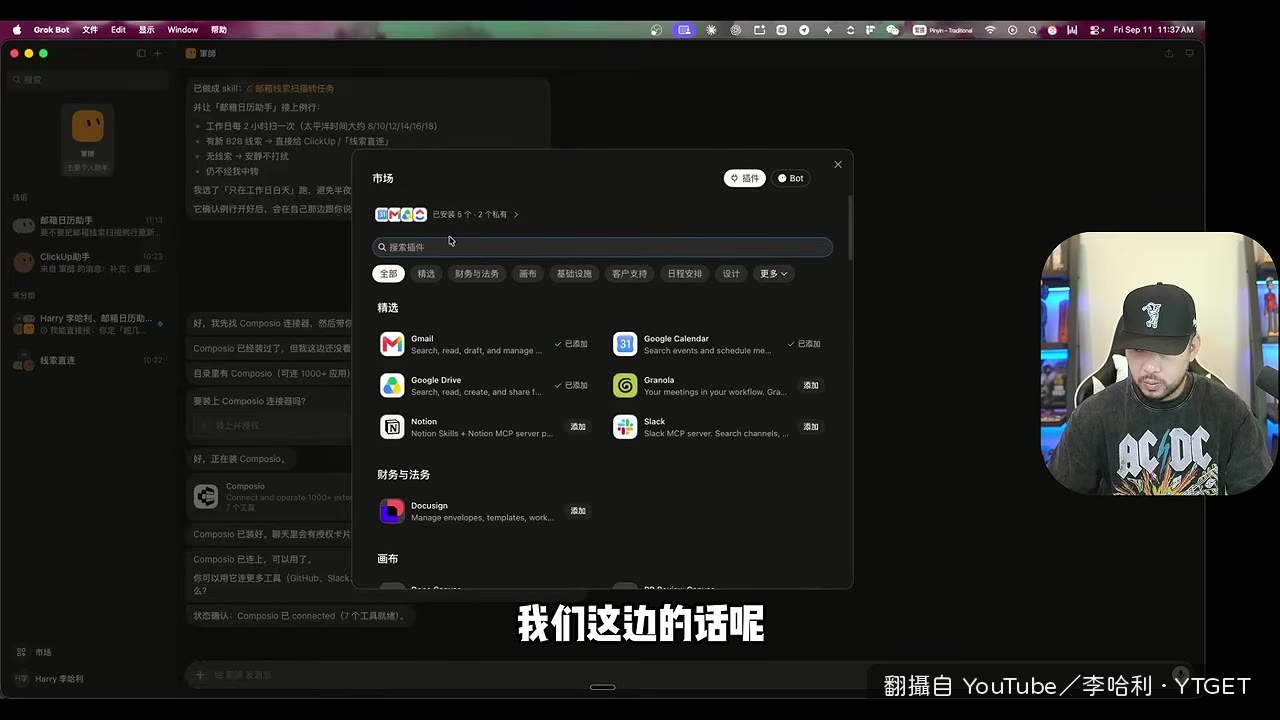Add the Granola plugin
Image resolution: width=1280 pixels, height=720 pixels.
(x=811, y=385)
